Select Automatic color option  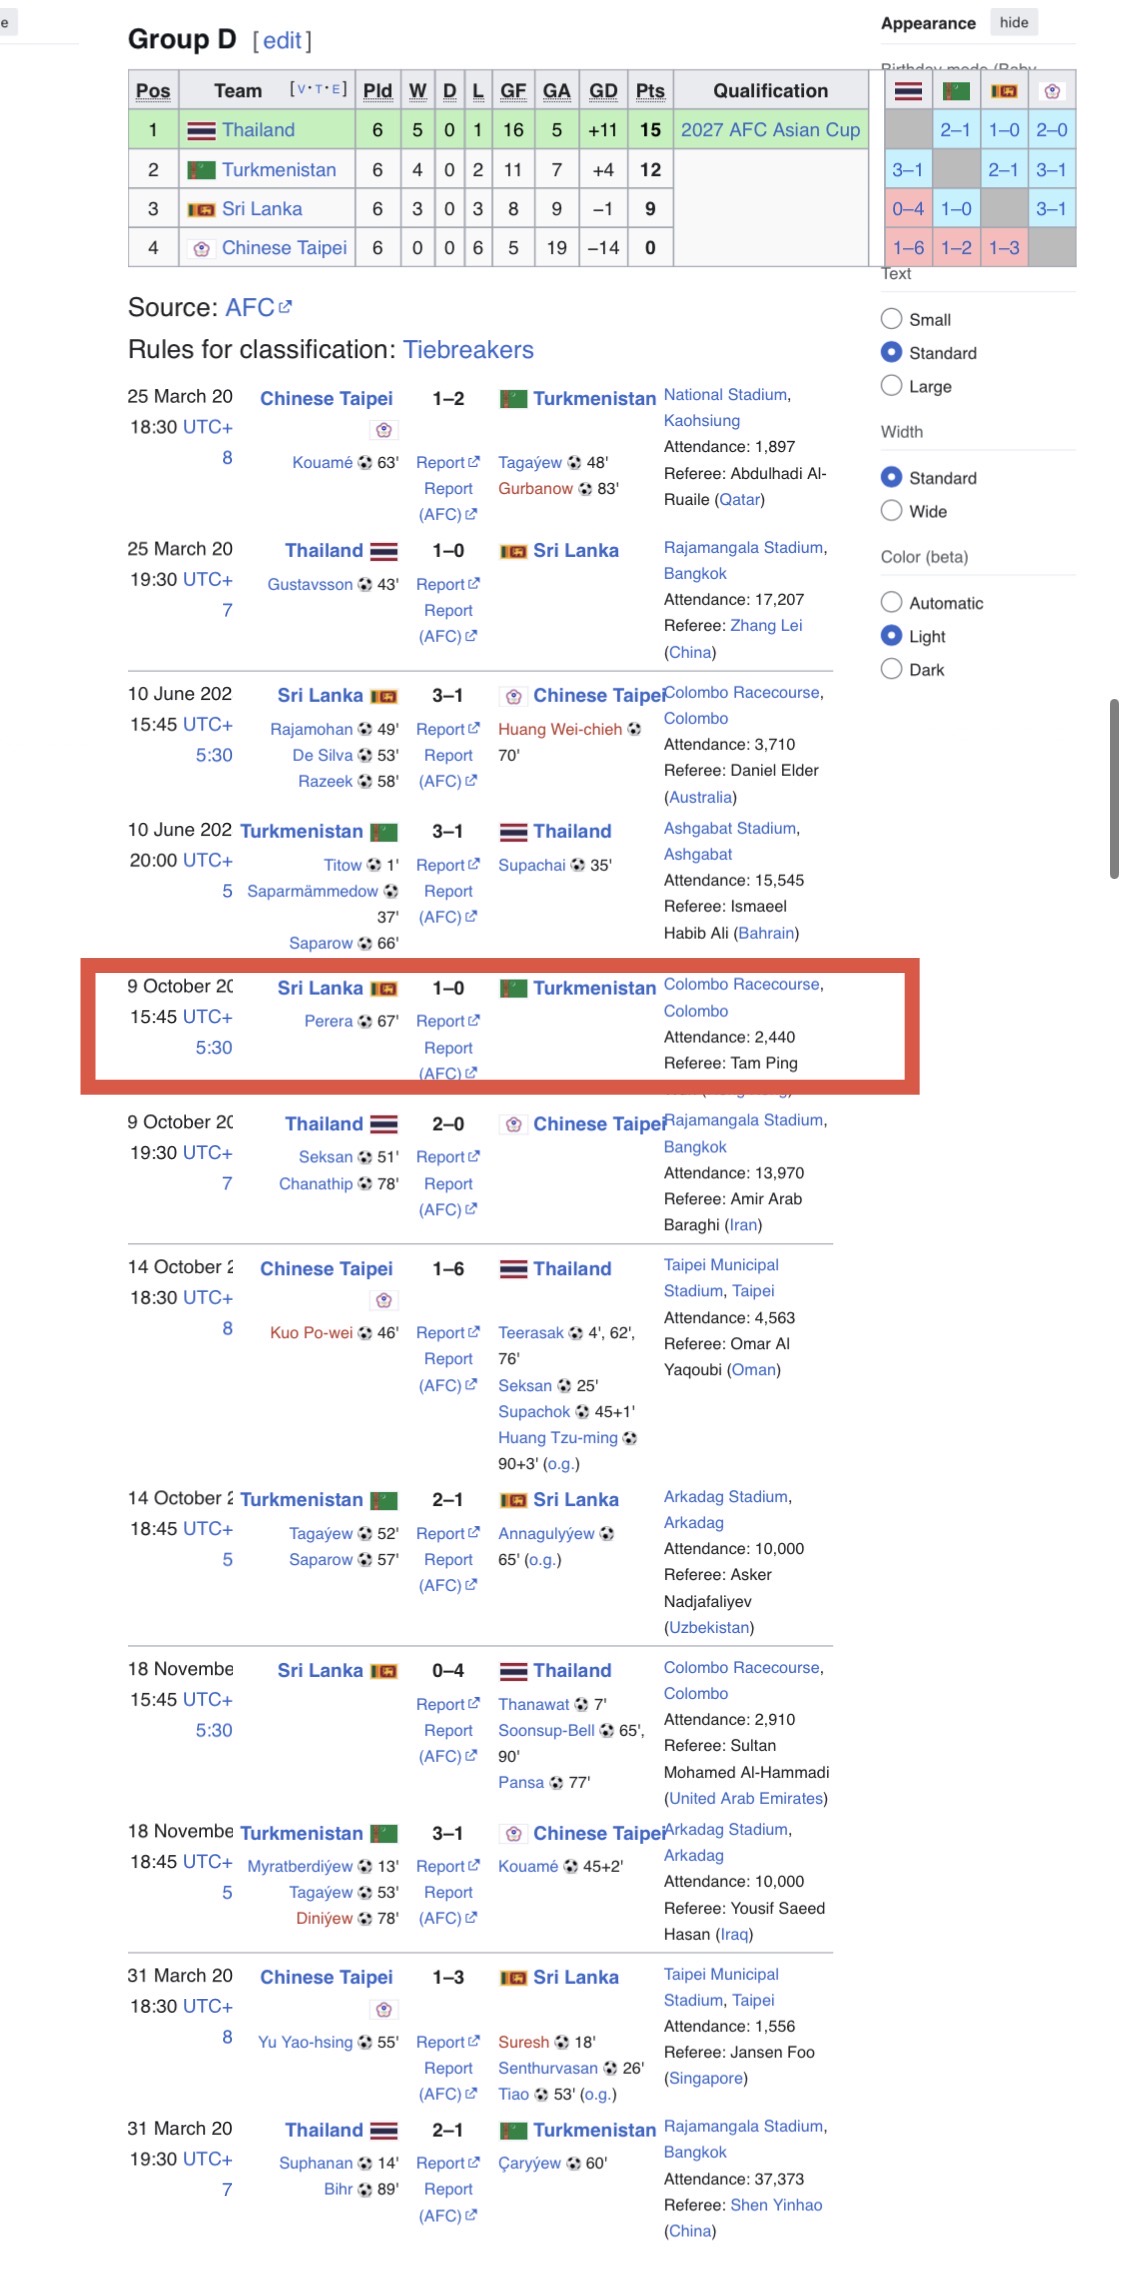[891, 602]
